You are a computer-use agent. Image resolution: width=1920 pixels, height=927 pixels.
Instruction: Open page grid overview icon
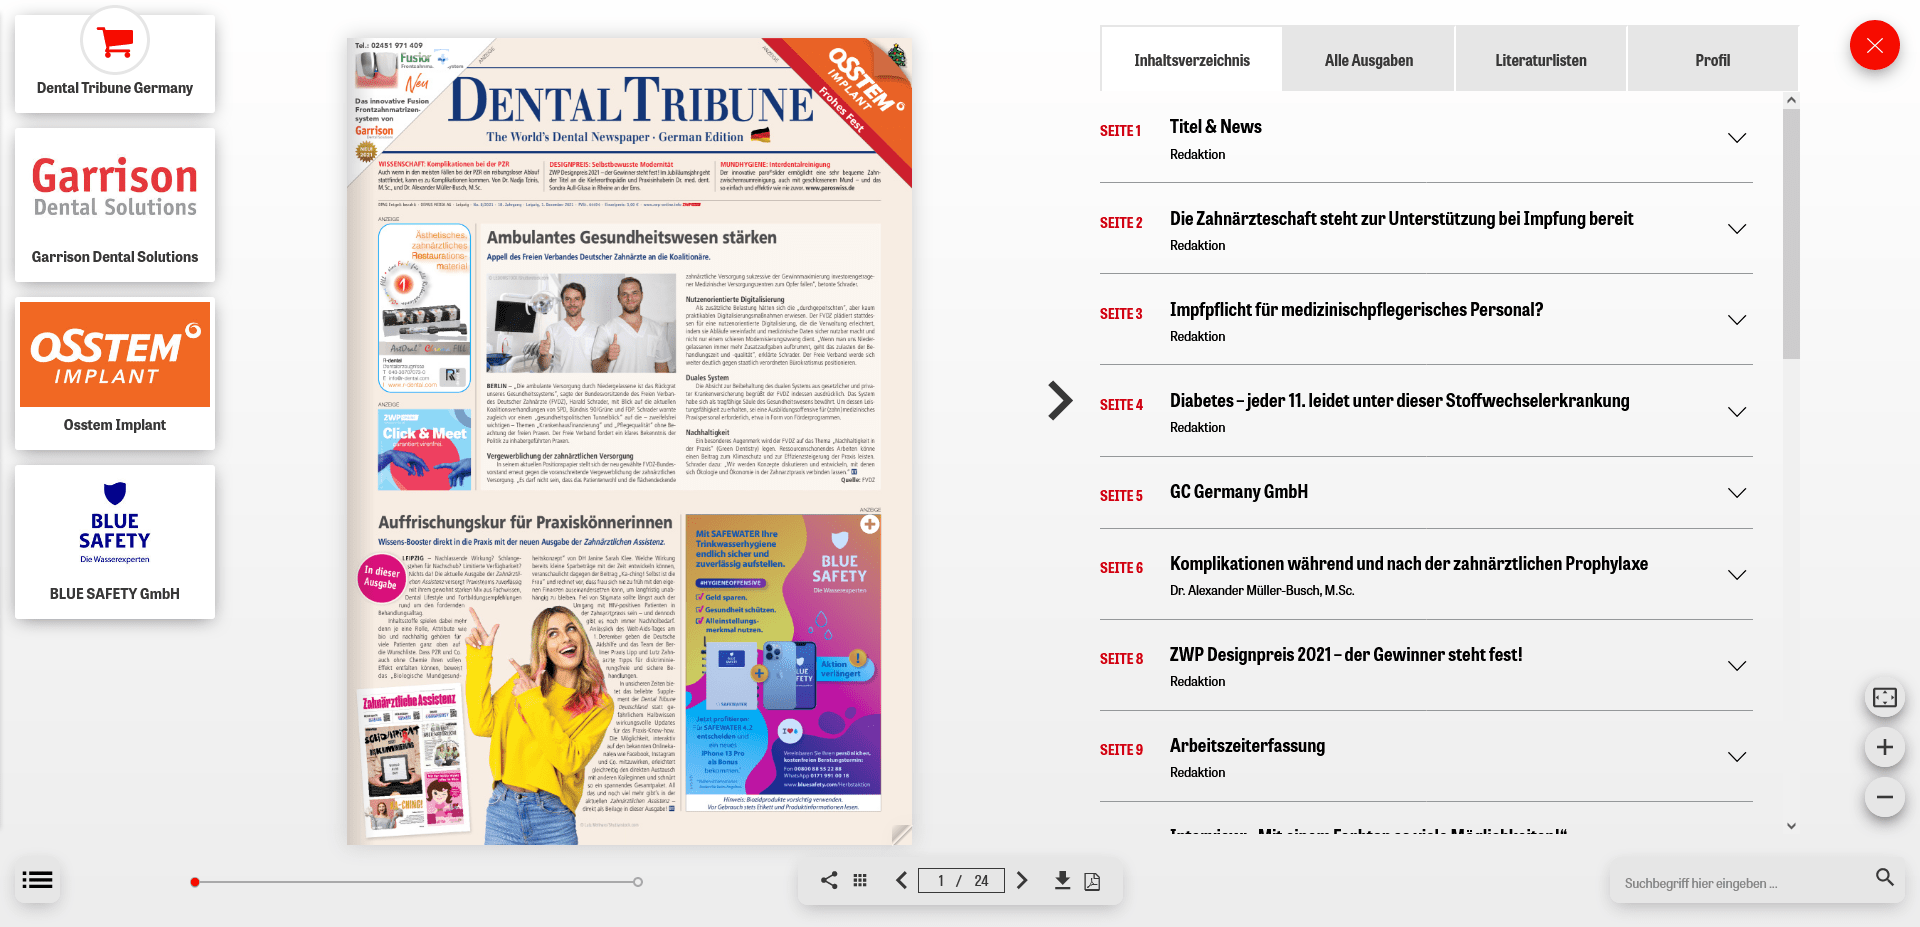[x=860, y=880]
